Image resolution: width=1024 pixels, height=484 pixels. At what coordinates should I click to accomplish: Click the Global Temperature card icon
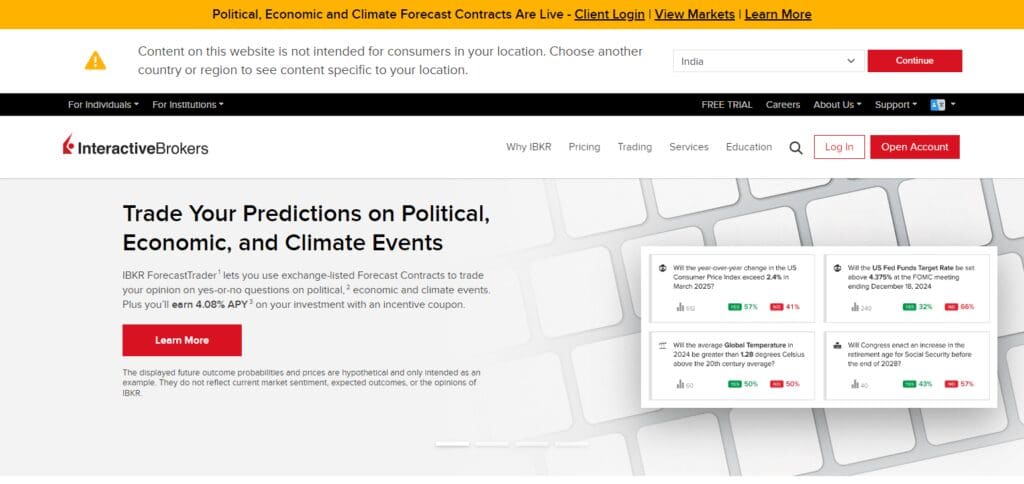click(x=662, y=345)
